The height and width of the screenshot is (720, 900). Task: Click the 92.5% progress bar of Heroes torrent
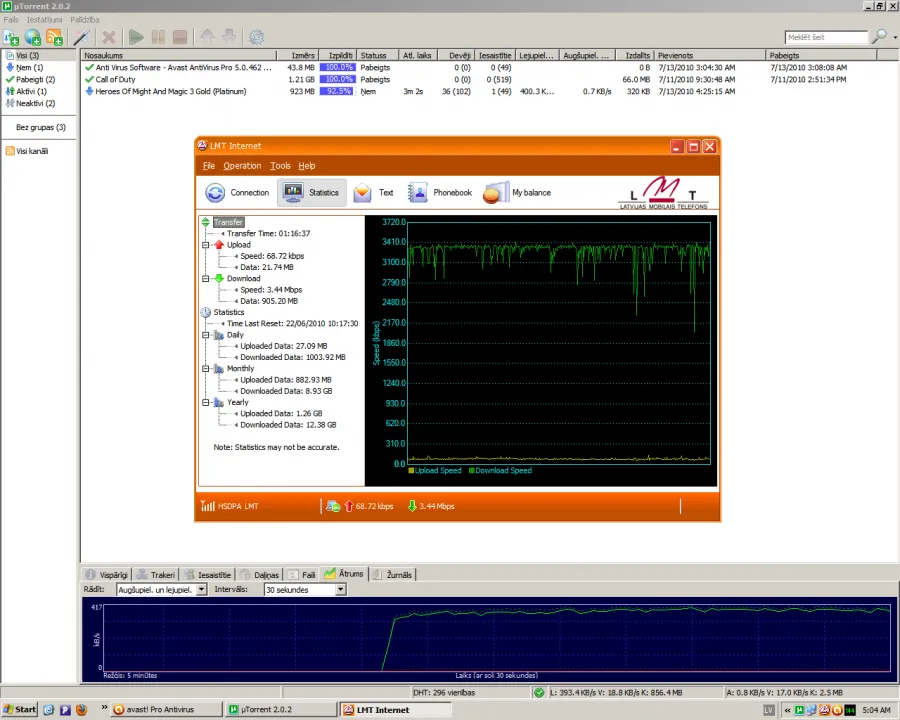point(336,91)
